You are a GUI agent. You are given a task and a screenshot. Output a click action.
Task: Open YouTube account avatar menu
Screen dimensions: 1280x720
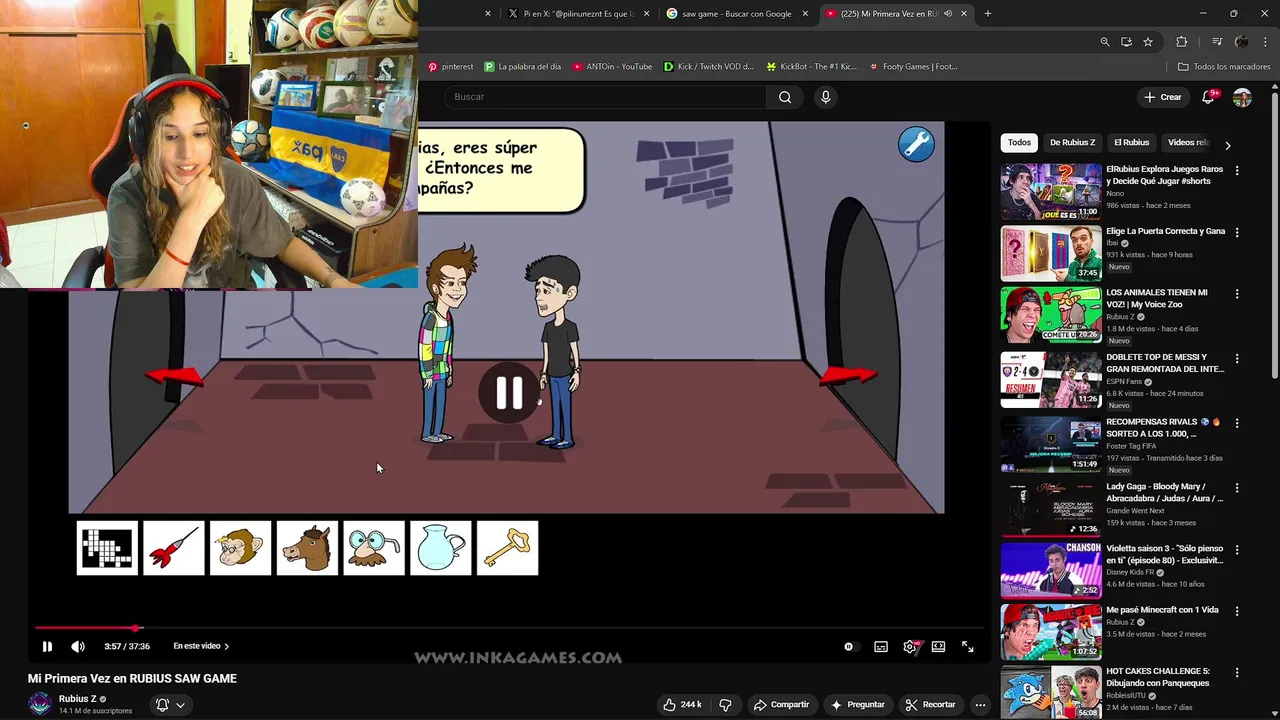[1242, 97]
